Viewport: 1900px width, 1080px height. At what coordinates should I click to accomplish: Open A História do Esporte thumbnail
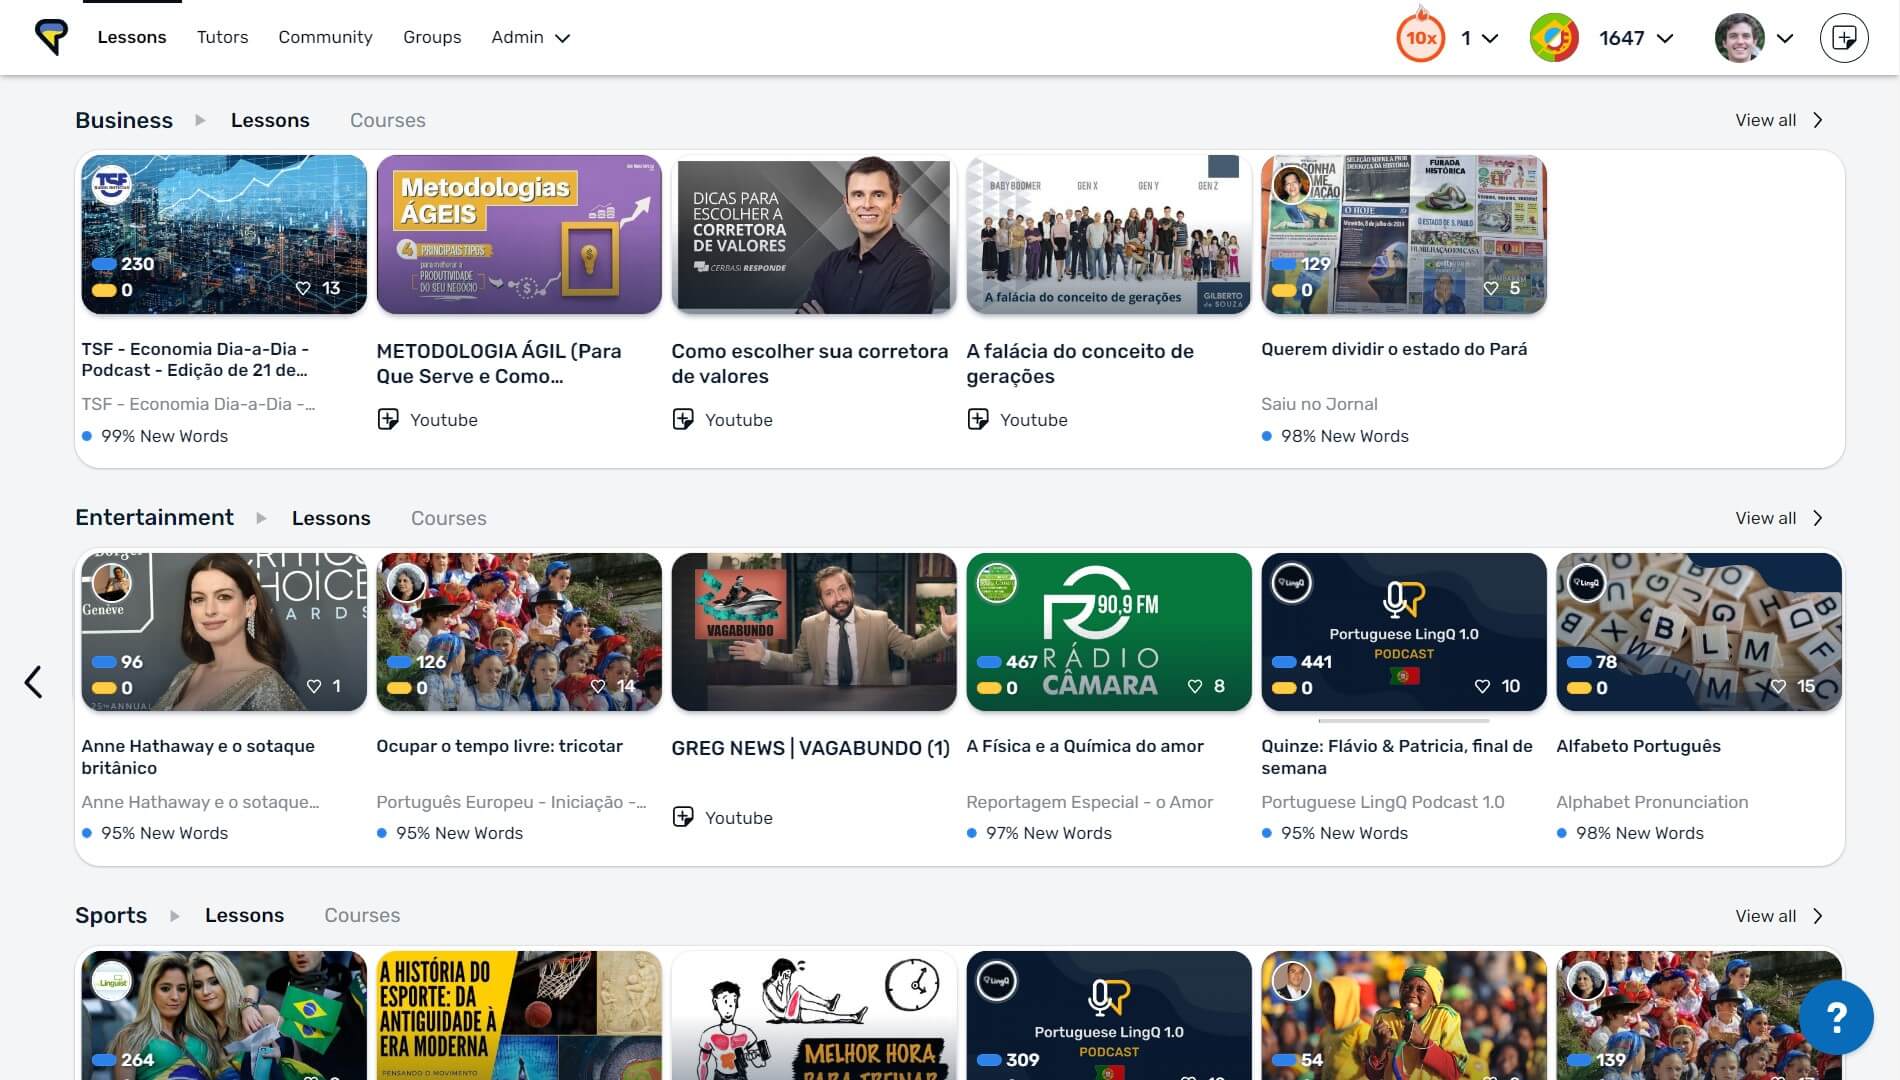pos(519,1015)
